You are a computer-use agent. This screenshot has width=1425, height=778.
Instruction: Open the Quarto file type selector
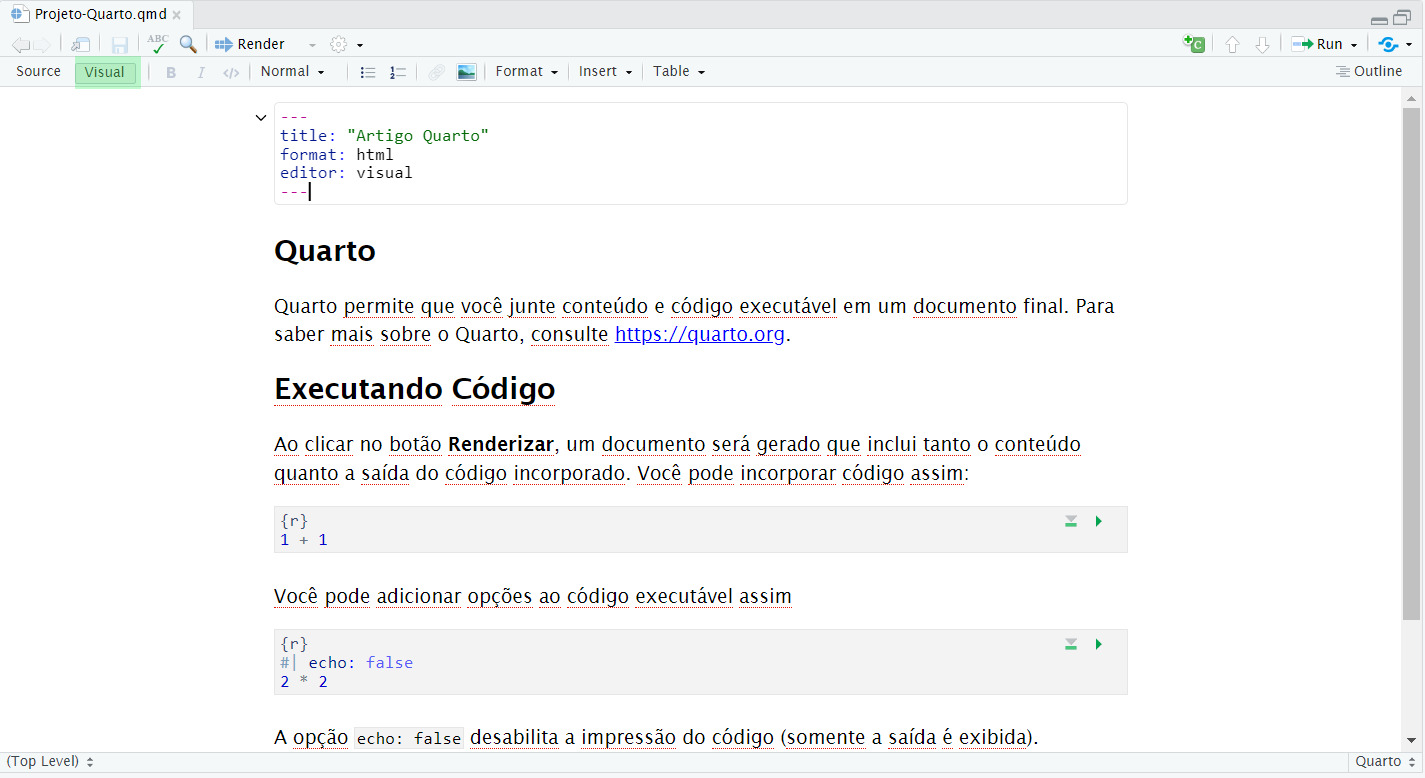[x=1385, y=762]
